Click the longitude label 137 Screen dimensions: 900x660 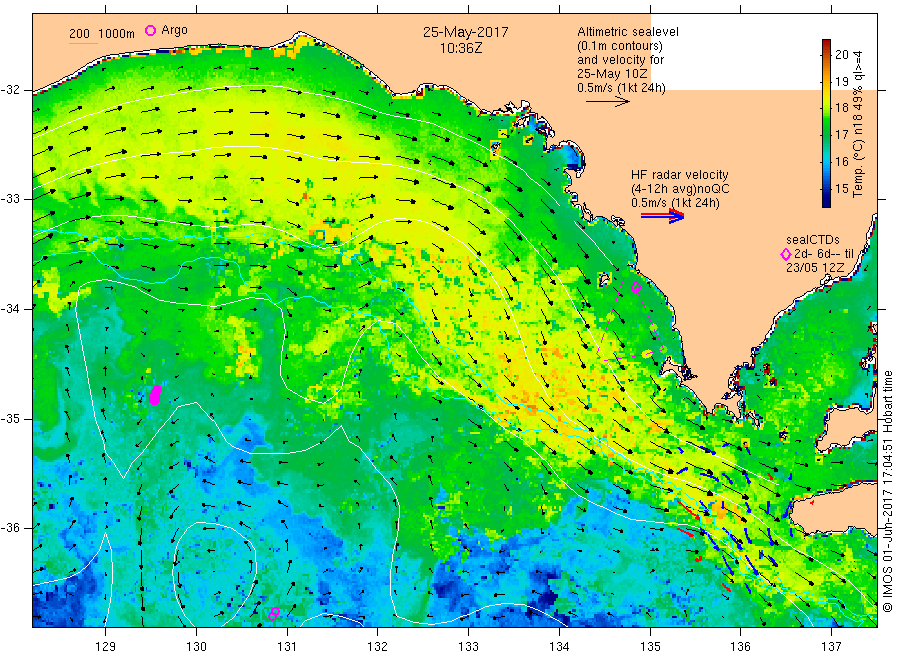point(831,647)
